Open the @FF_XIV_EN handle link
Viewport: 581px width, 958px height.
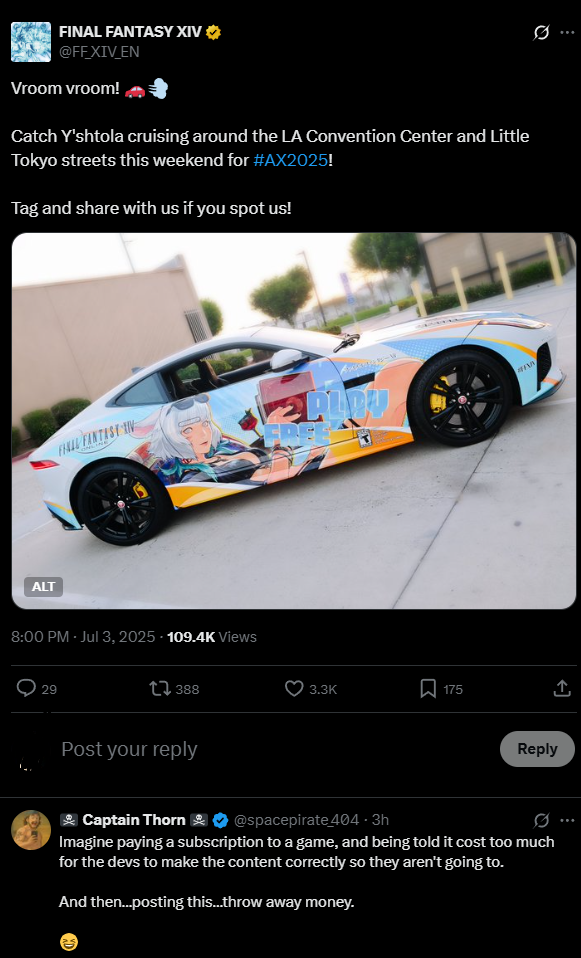click(x=99, y=52)
